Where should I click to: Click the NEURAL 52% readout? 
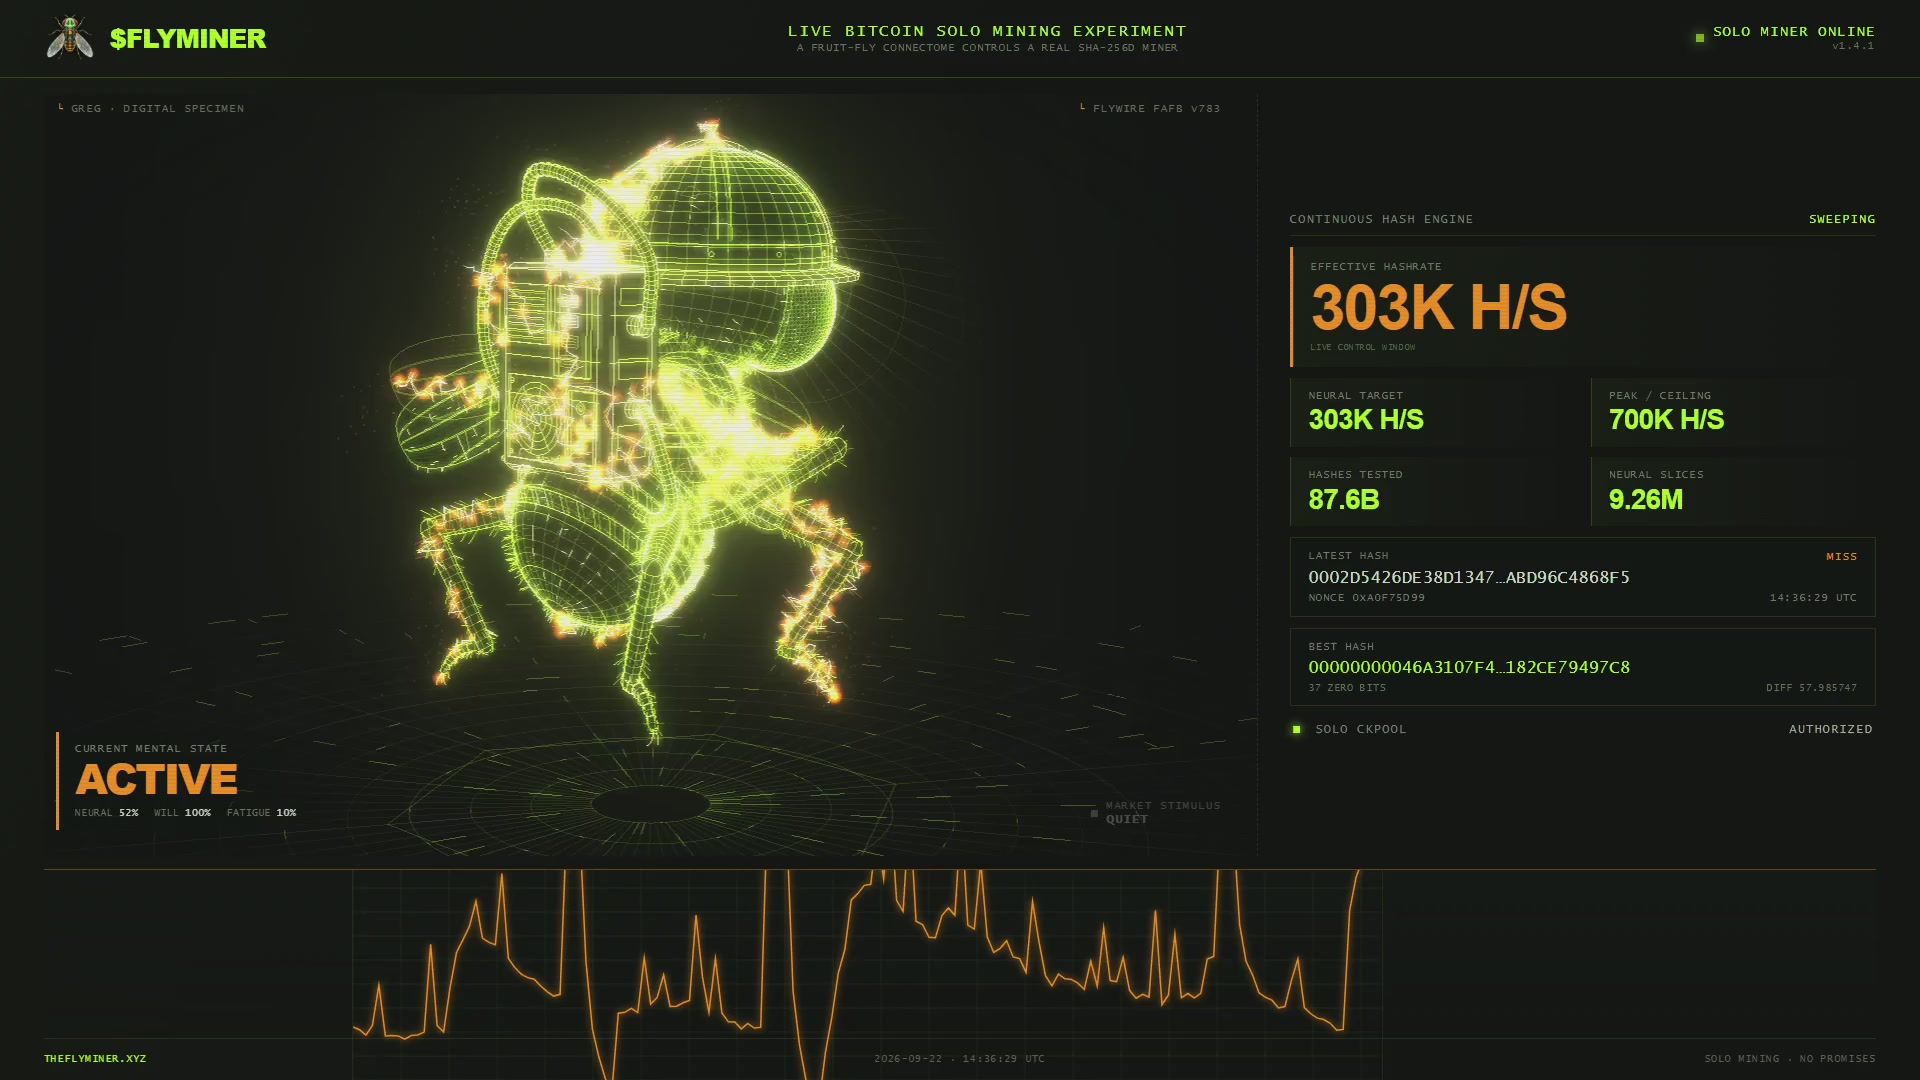point(106,812)
